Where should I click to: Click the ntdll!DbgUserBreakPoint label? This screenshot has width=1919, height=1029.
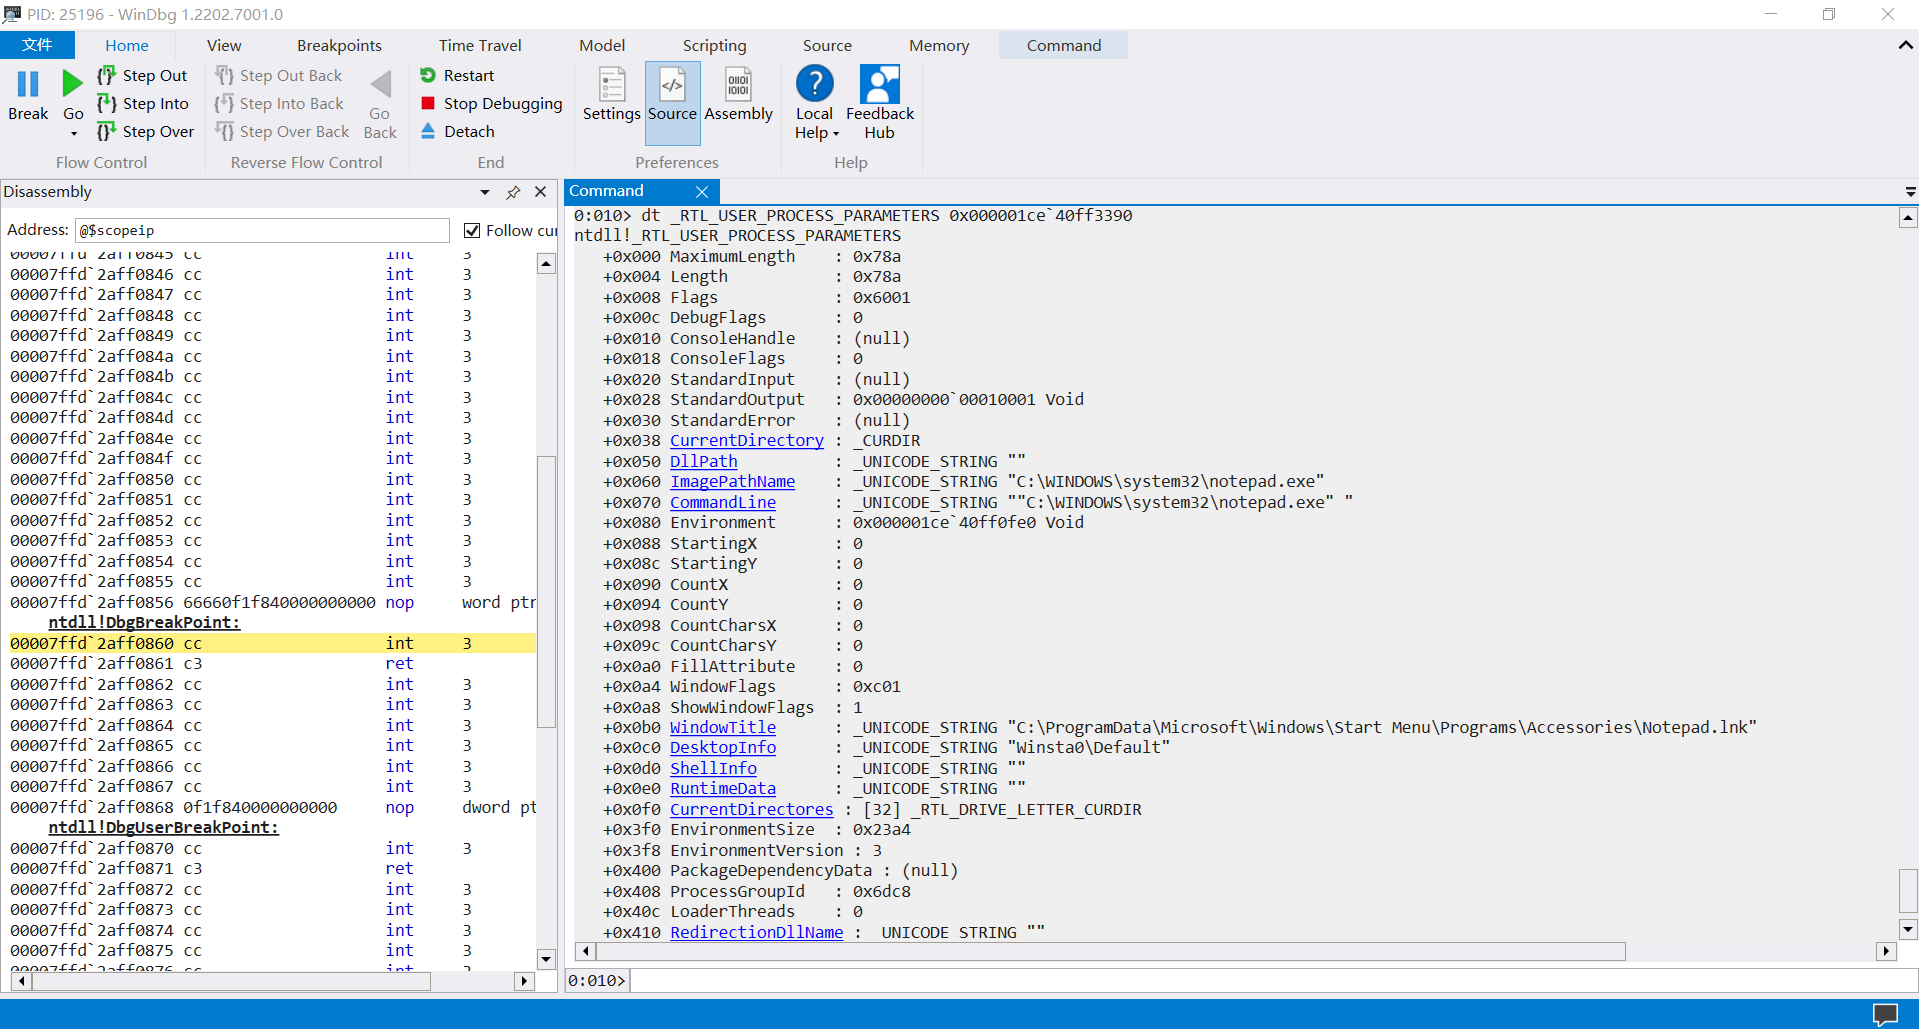(x=164, y=827)
